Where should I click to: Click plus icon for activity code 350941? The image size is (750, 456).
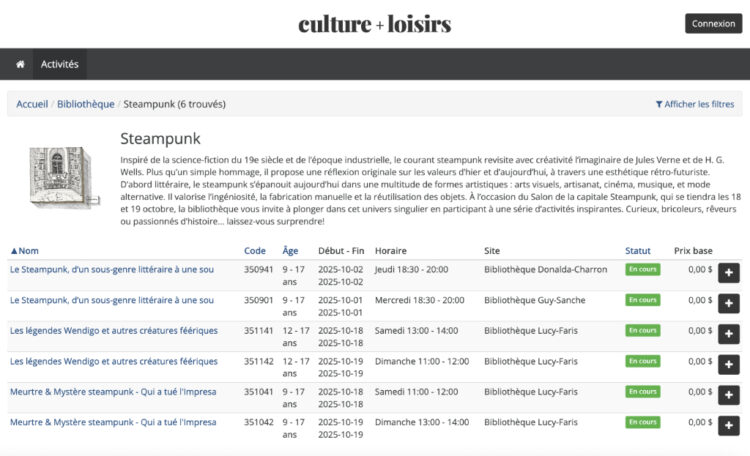728,272
